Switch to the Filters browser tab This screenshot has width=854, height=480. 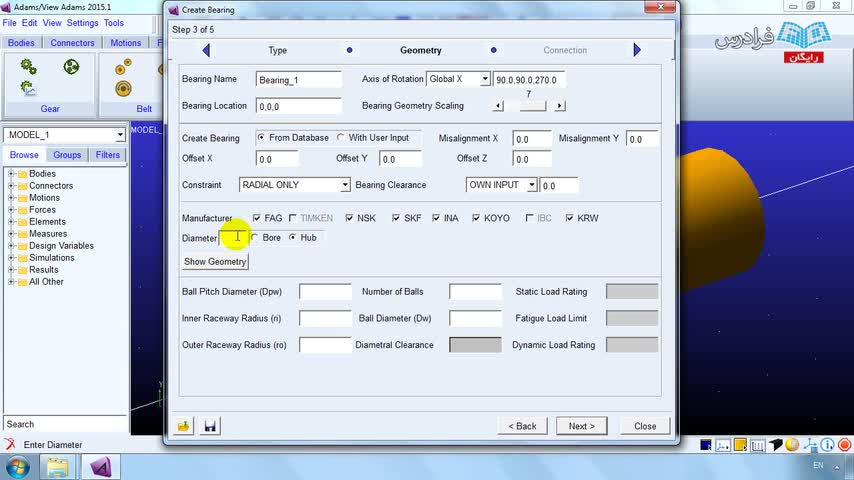[108, 155]
